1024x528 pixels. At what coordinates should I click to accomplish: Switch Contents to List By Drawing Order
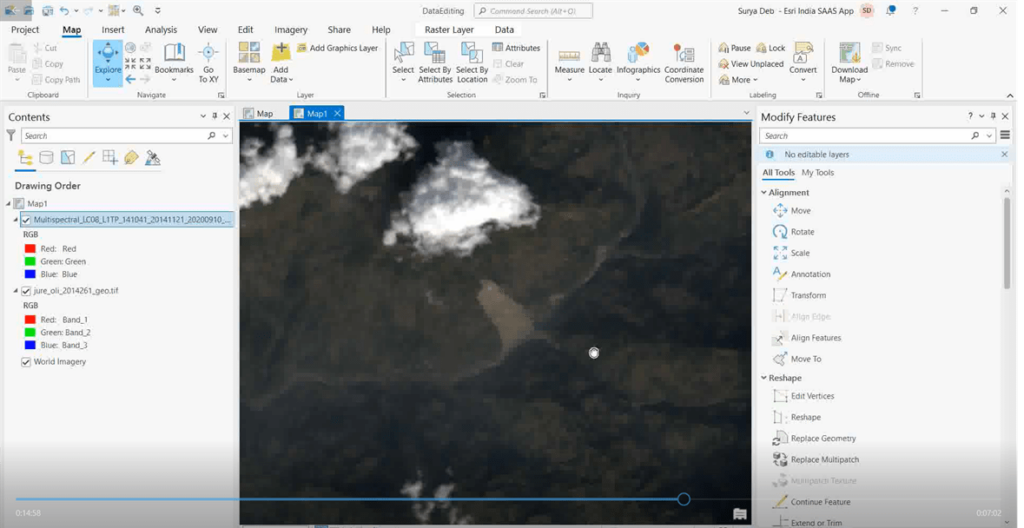(25, 157)
